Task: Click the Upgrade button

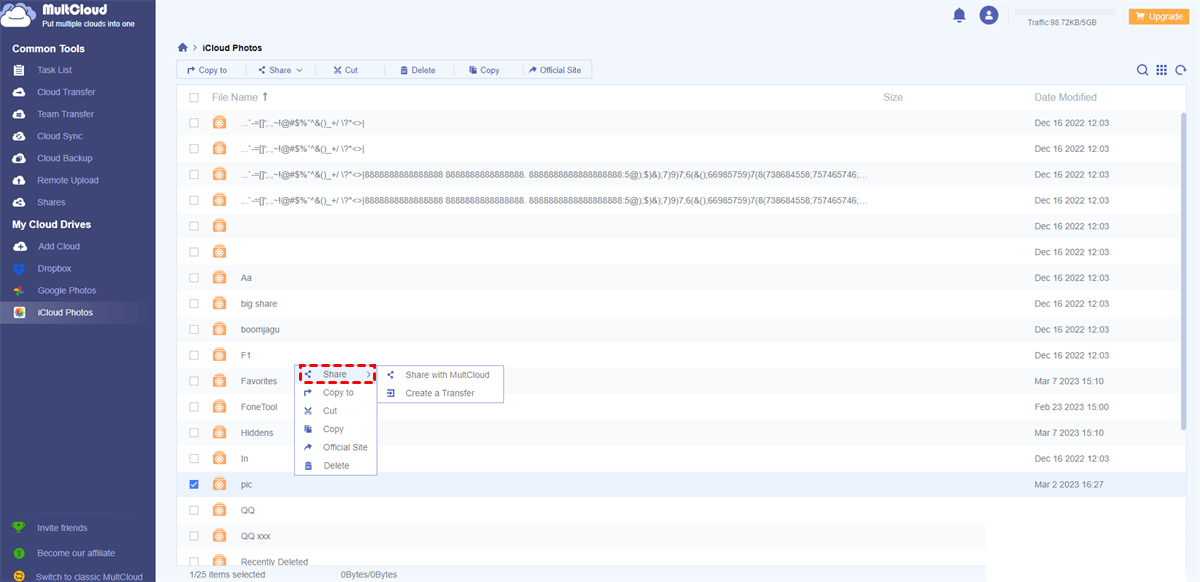Action: coord(1157,16)
